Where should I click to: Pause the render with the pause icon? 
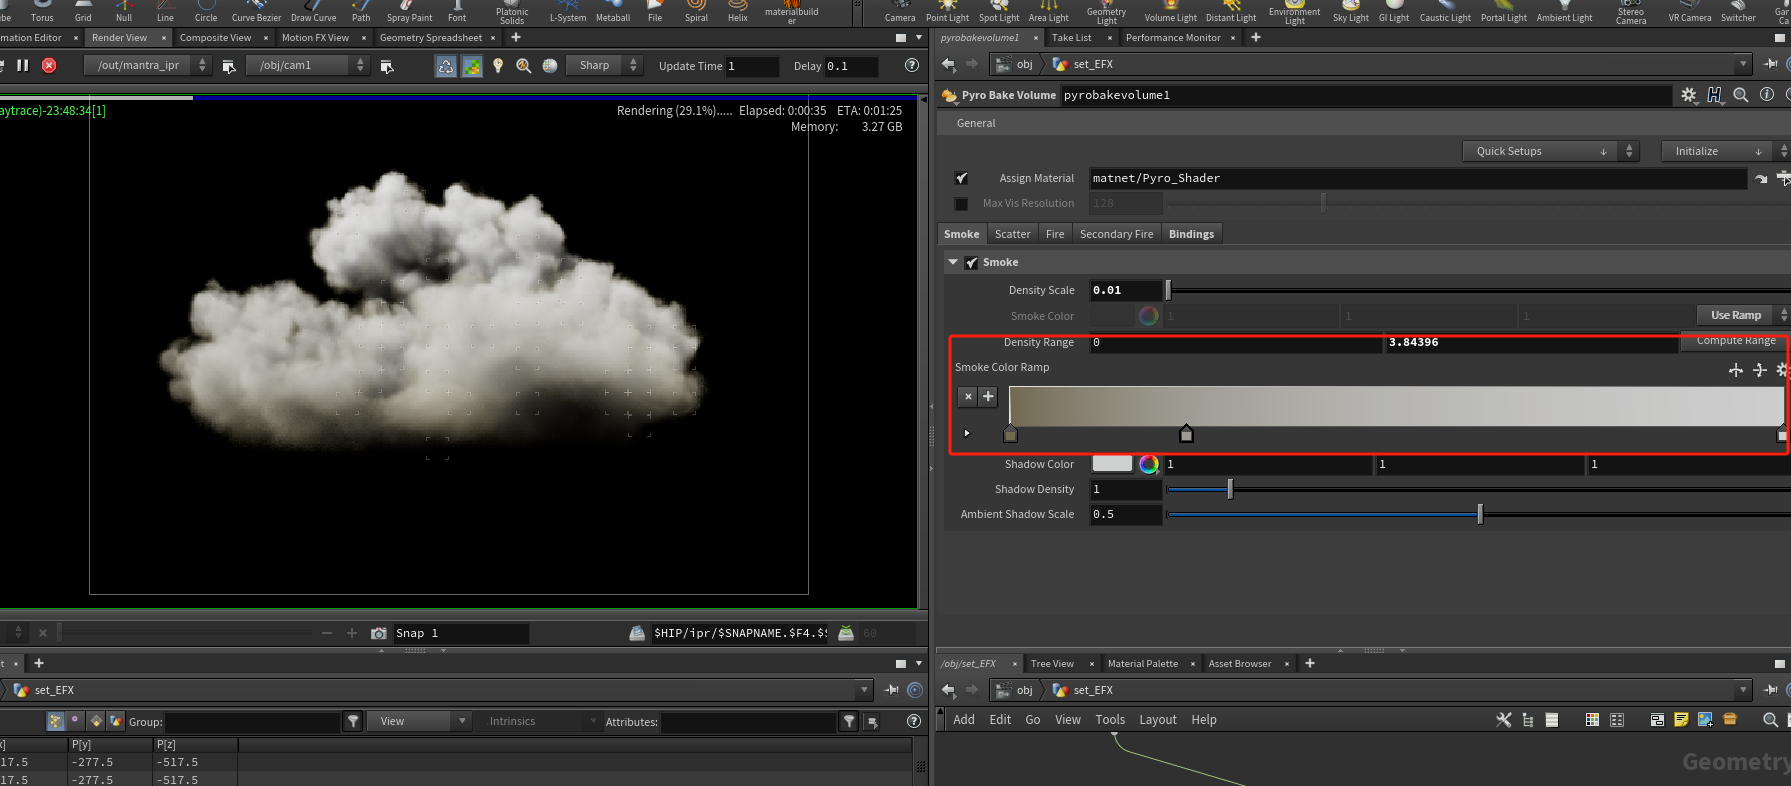pos(23,65)
